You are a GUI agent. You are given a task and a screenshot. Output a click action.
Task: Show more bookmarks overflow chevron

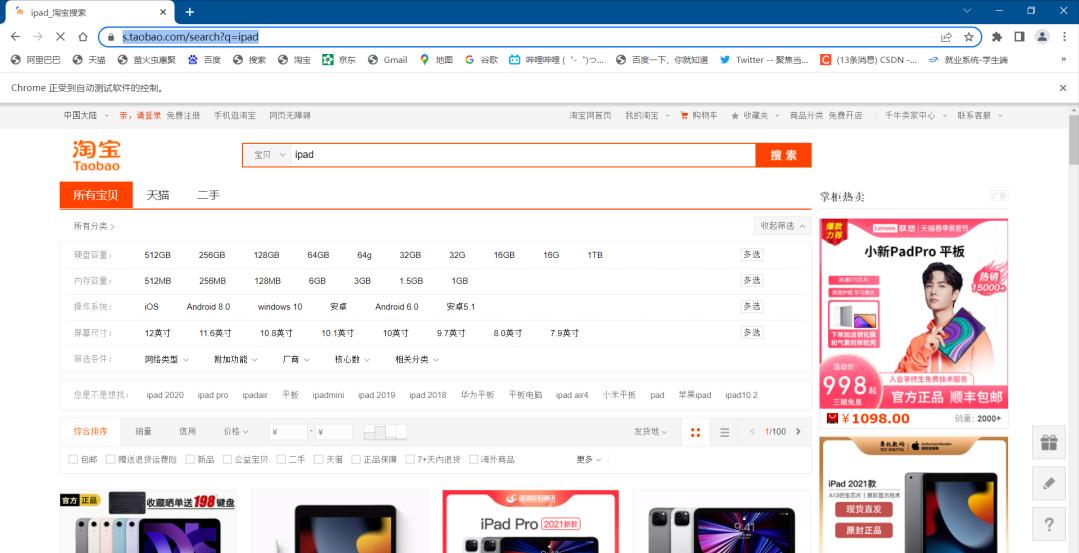(x=1064, y=60)
